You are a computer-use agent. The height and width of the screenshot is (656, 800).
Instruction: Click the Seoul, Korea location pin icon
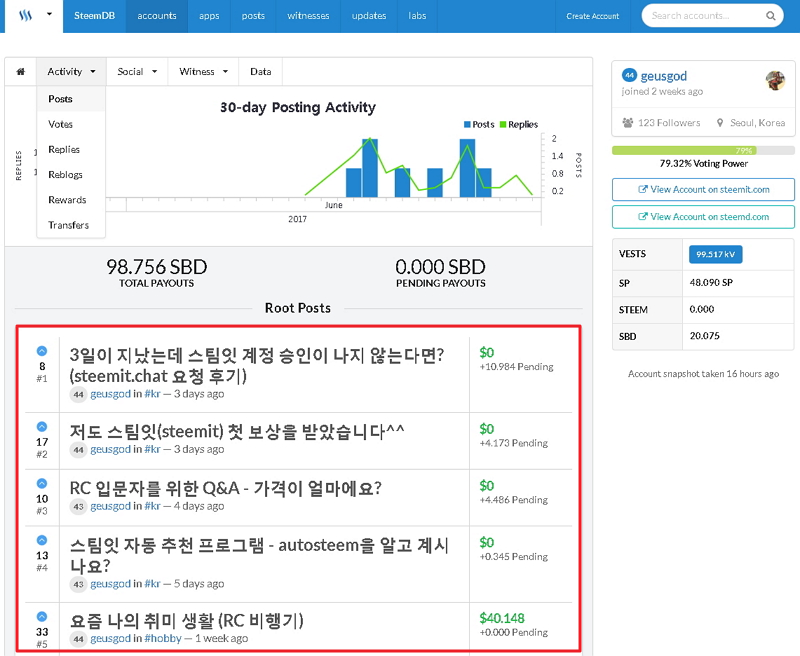coord(720,122)
